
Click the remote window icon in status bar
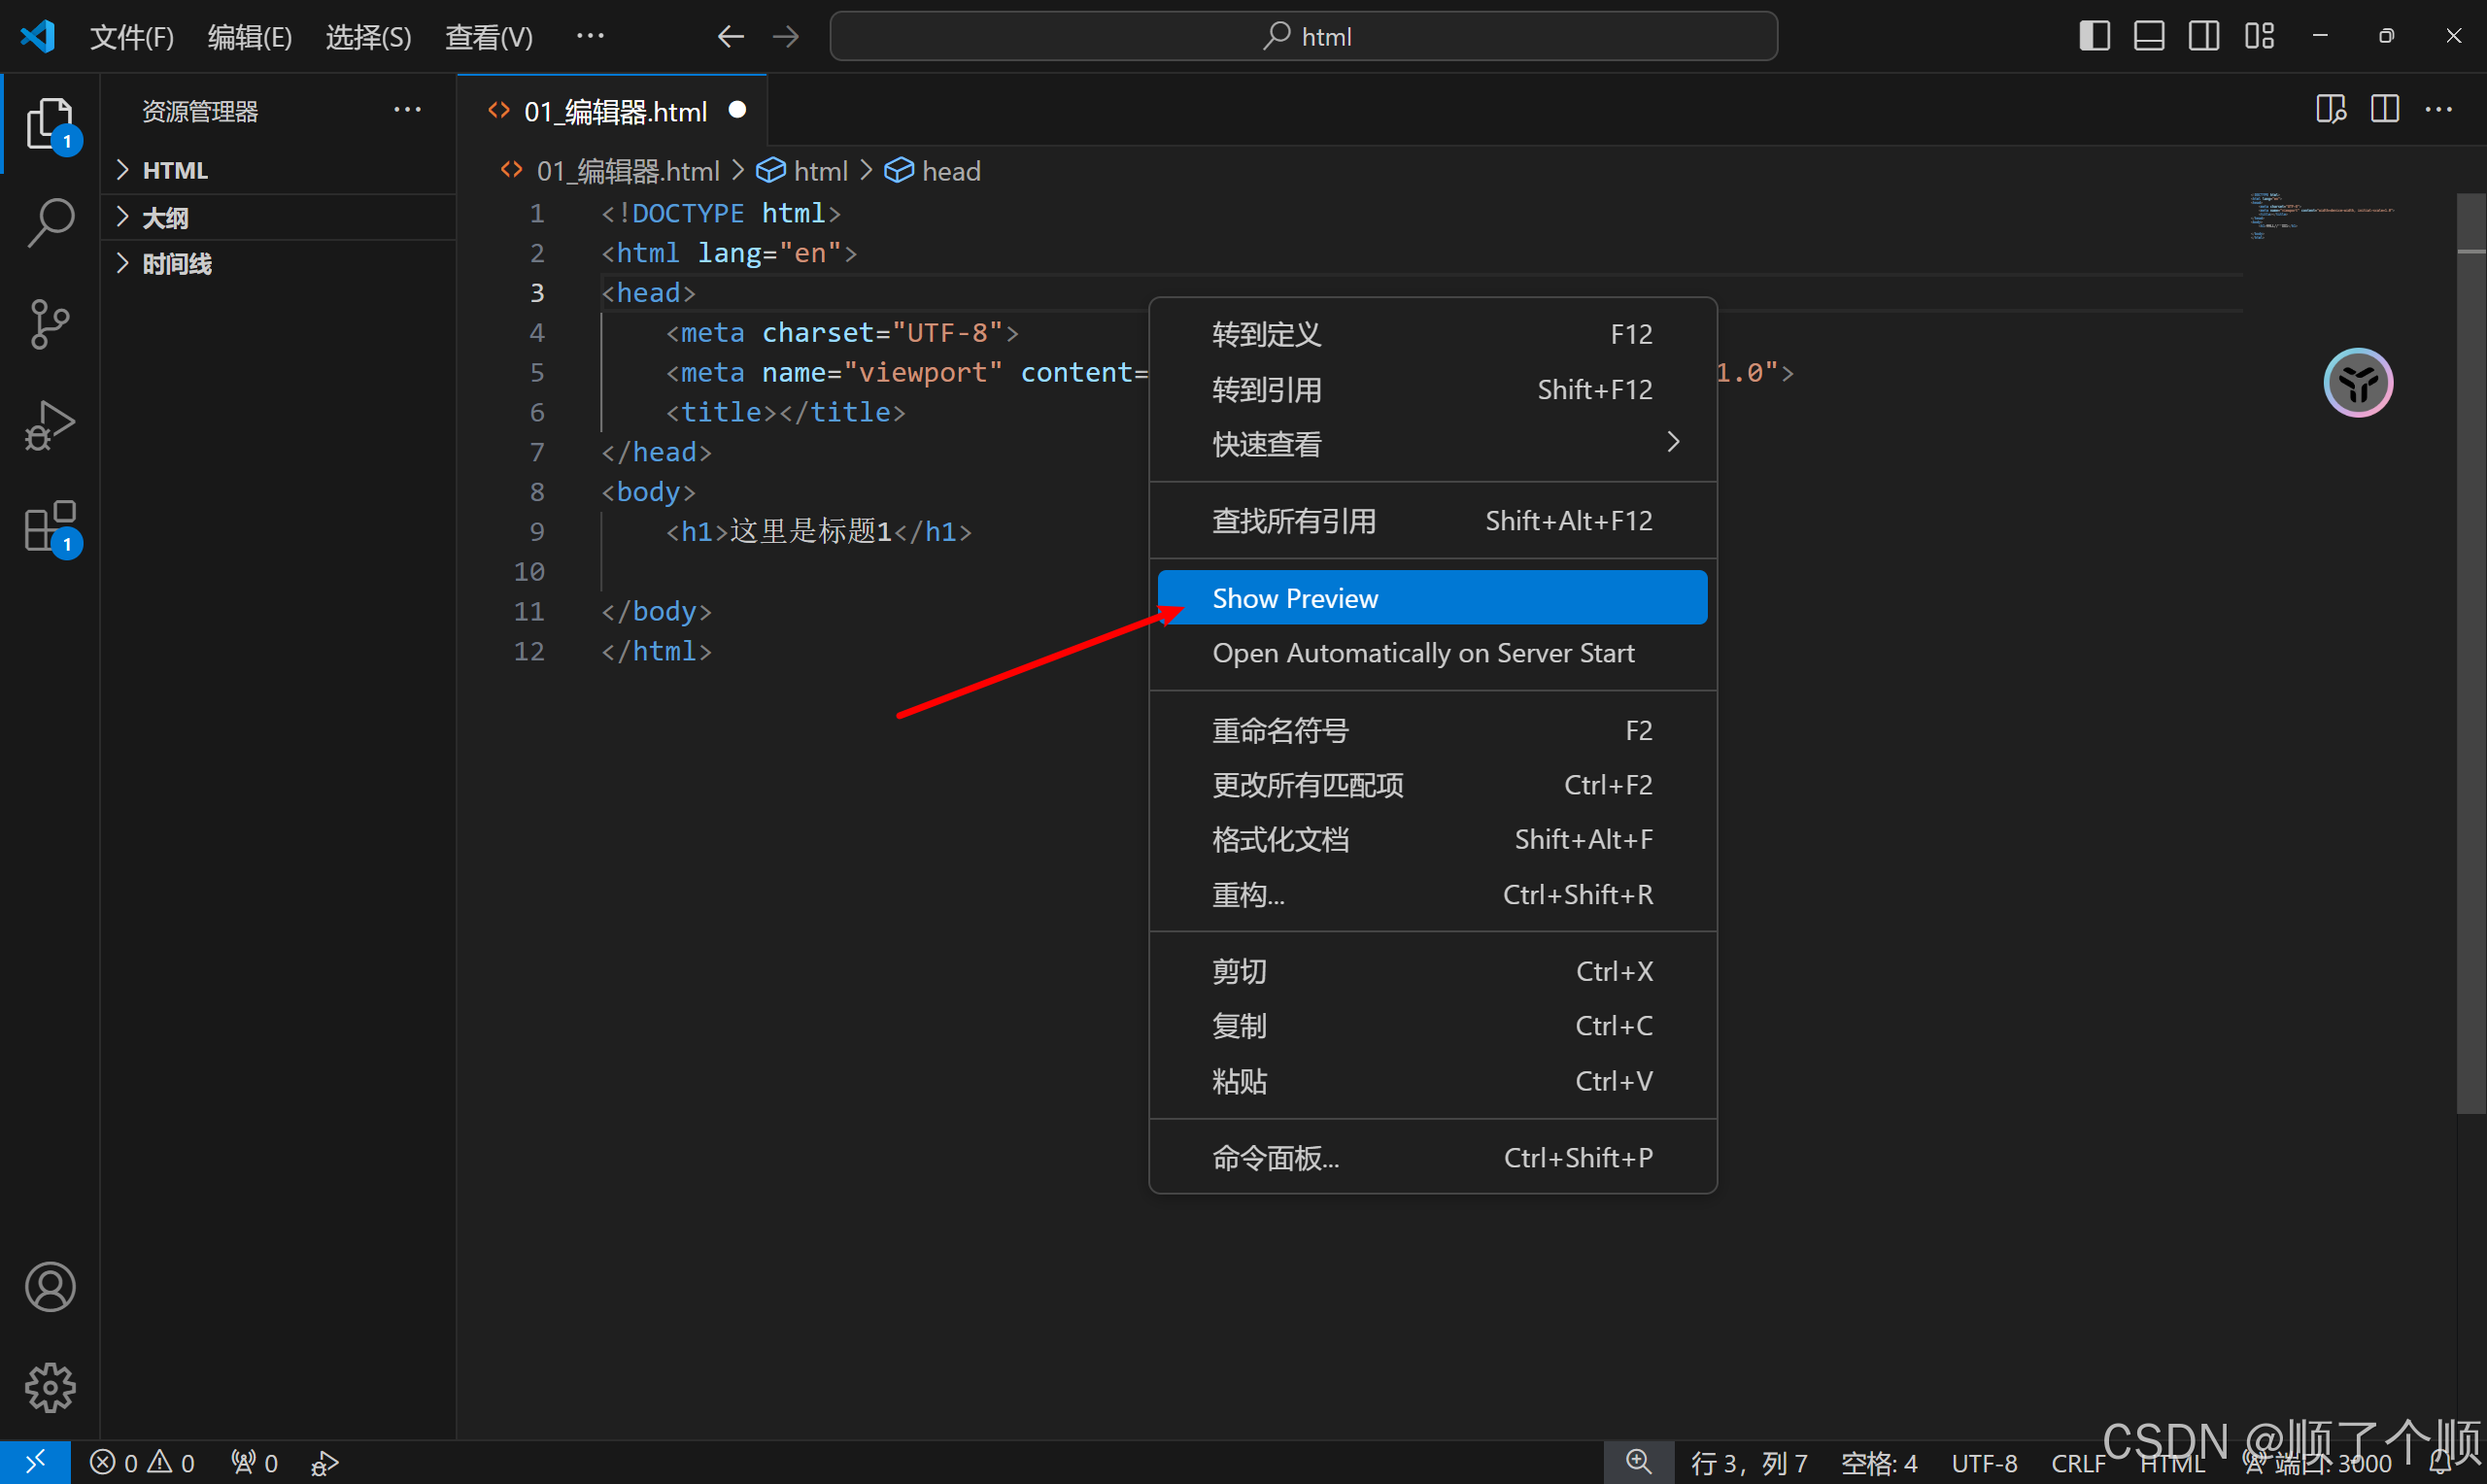(35, 1462)
